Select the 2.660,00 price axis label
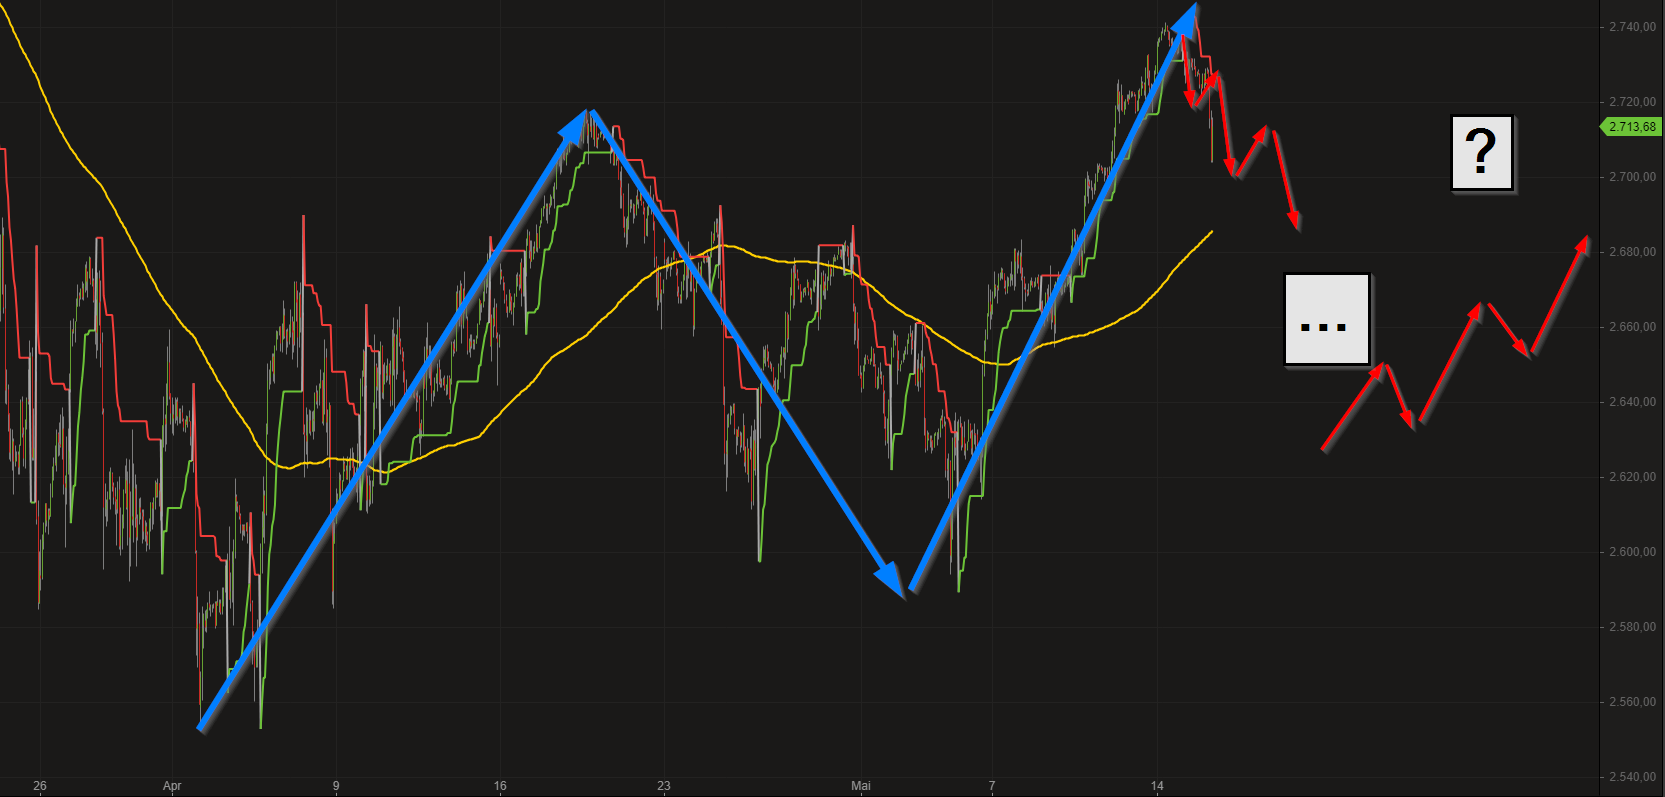This screenshot has width=1665, height=797. tap(1632, 327)
